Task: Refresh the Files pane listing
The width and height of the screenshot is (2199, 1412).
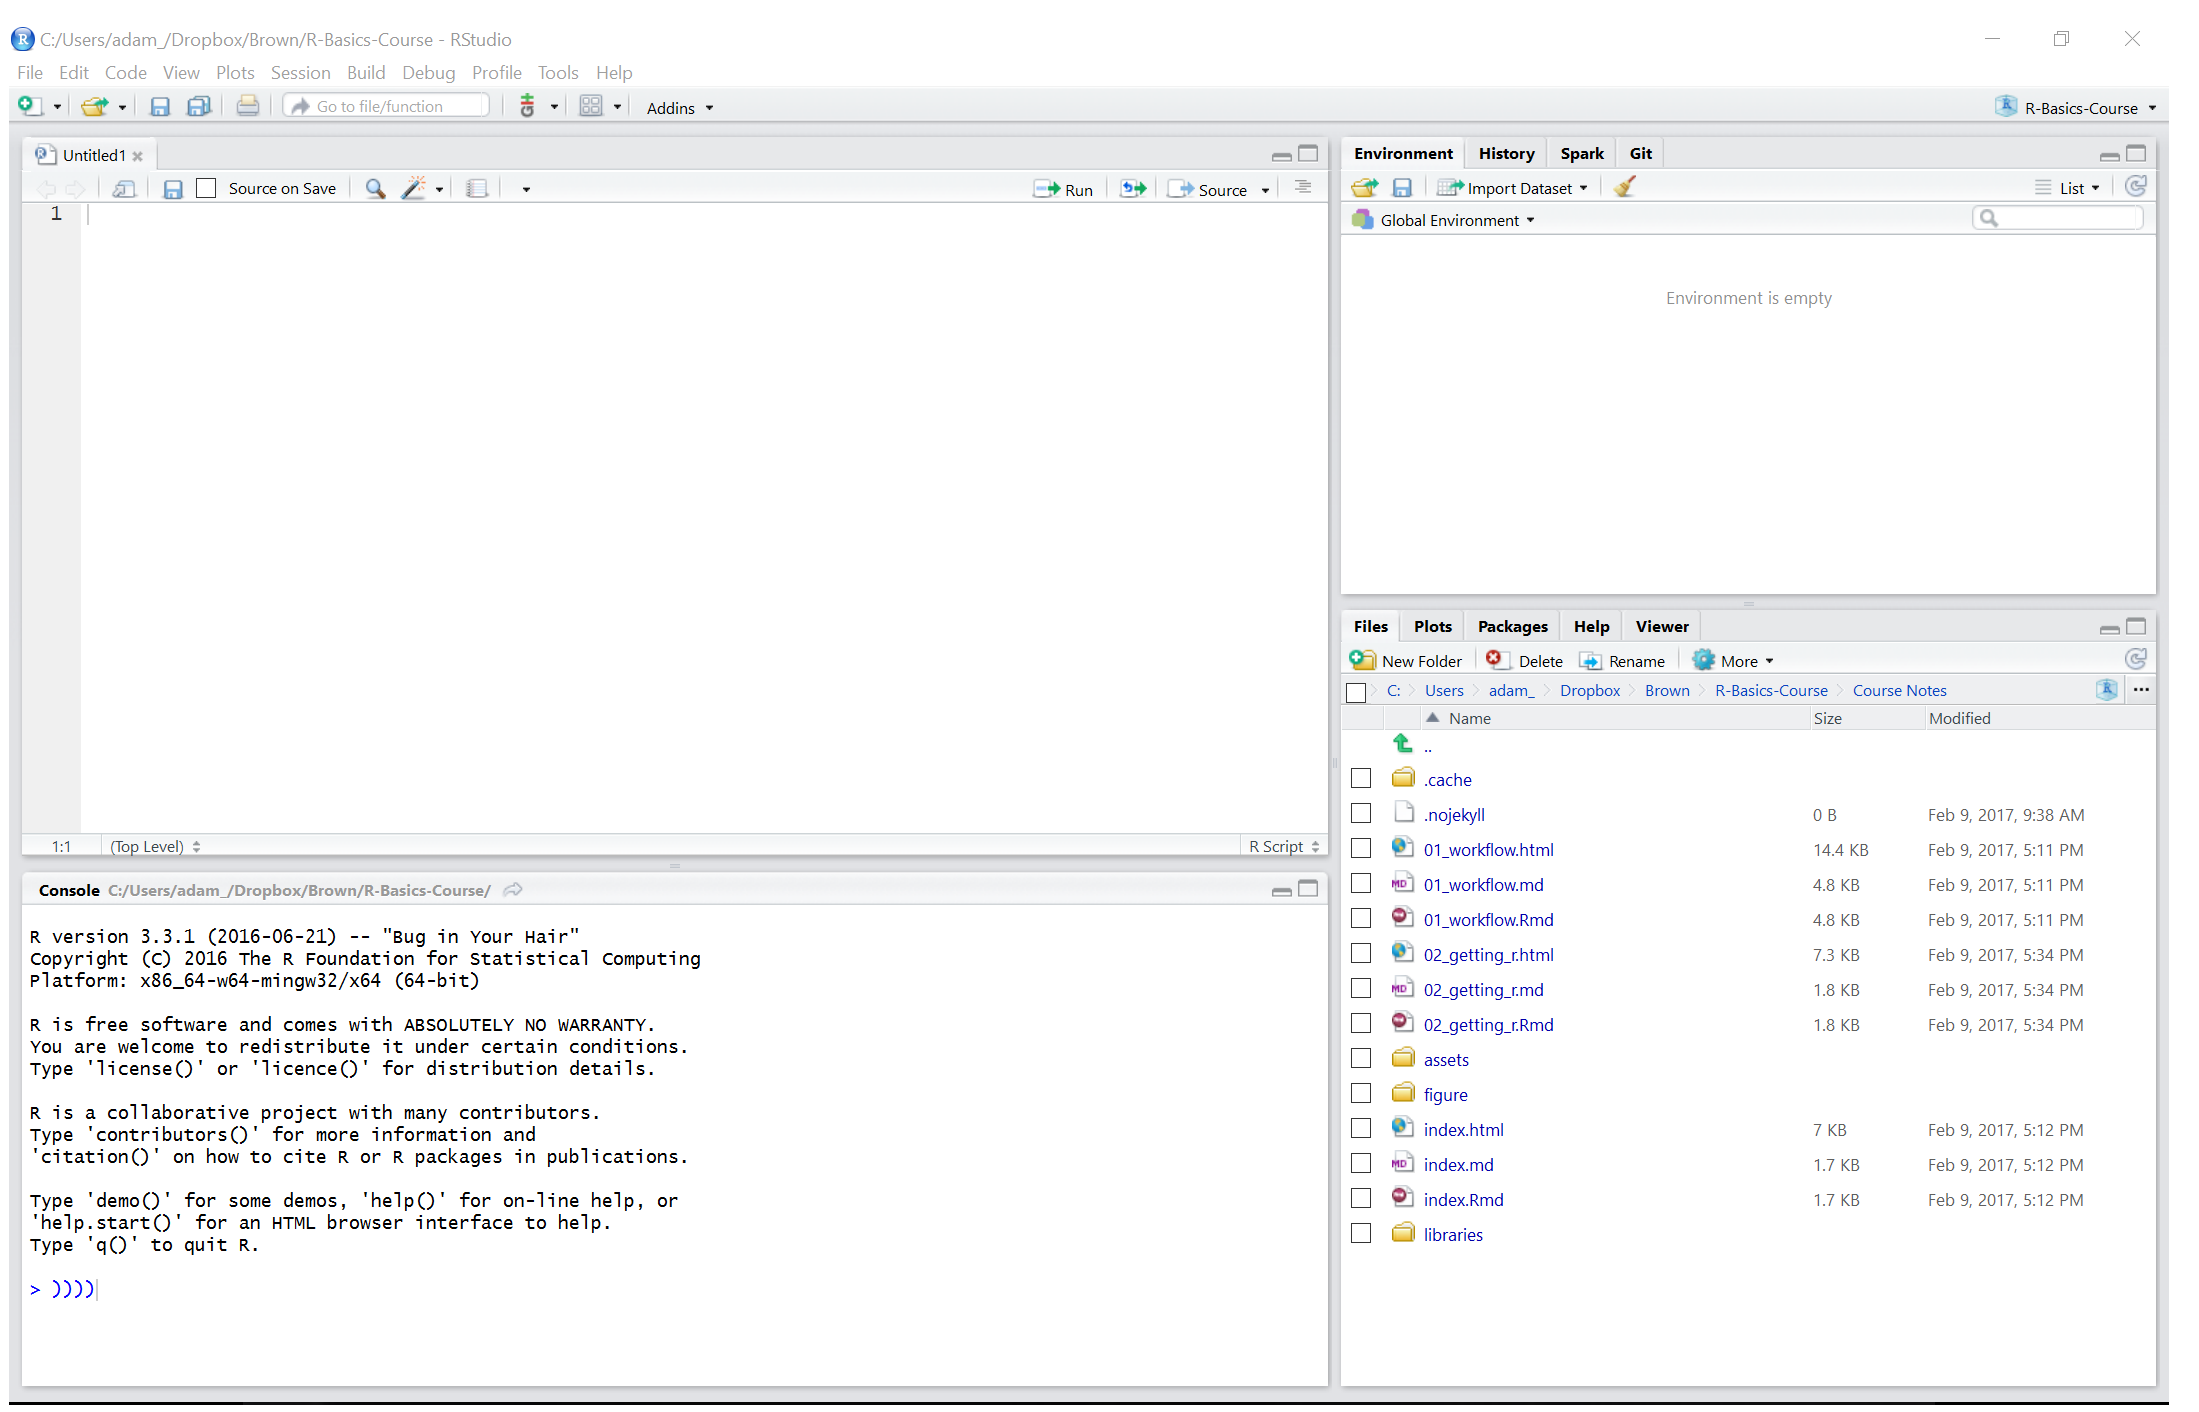Action: pos(2135,659)
